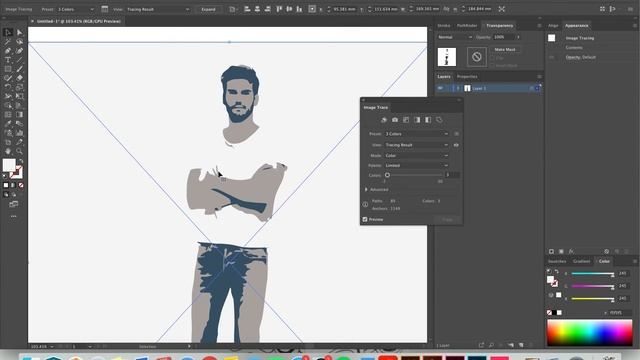Switch to the Pathfinder tab
Image resolution: width=640 pixels, height=360 pixels.
[x=467, y=26]
